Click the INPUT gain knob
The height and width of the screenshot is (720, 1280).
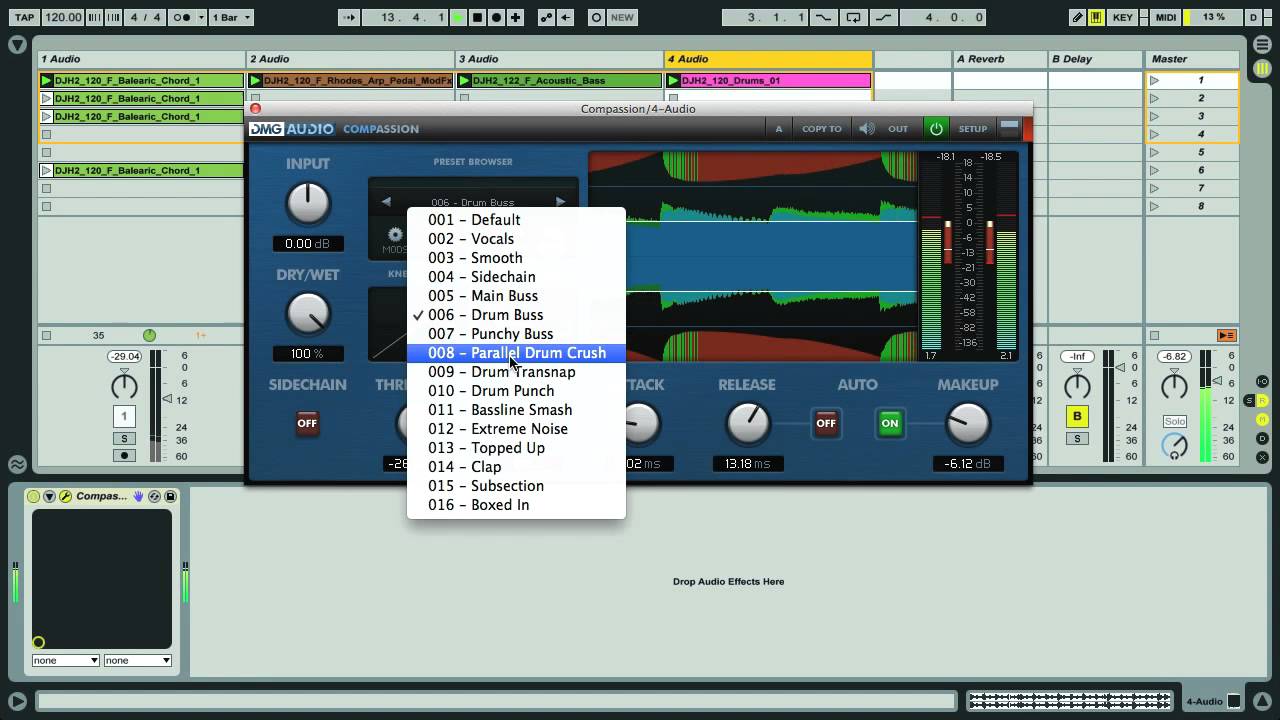pyautogui.click(x=308, y=203)
